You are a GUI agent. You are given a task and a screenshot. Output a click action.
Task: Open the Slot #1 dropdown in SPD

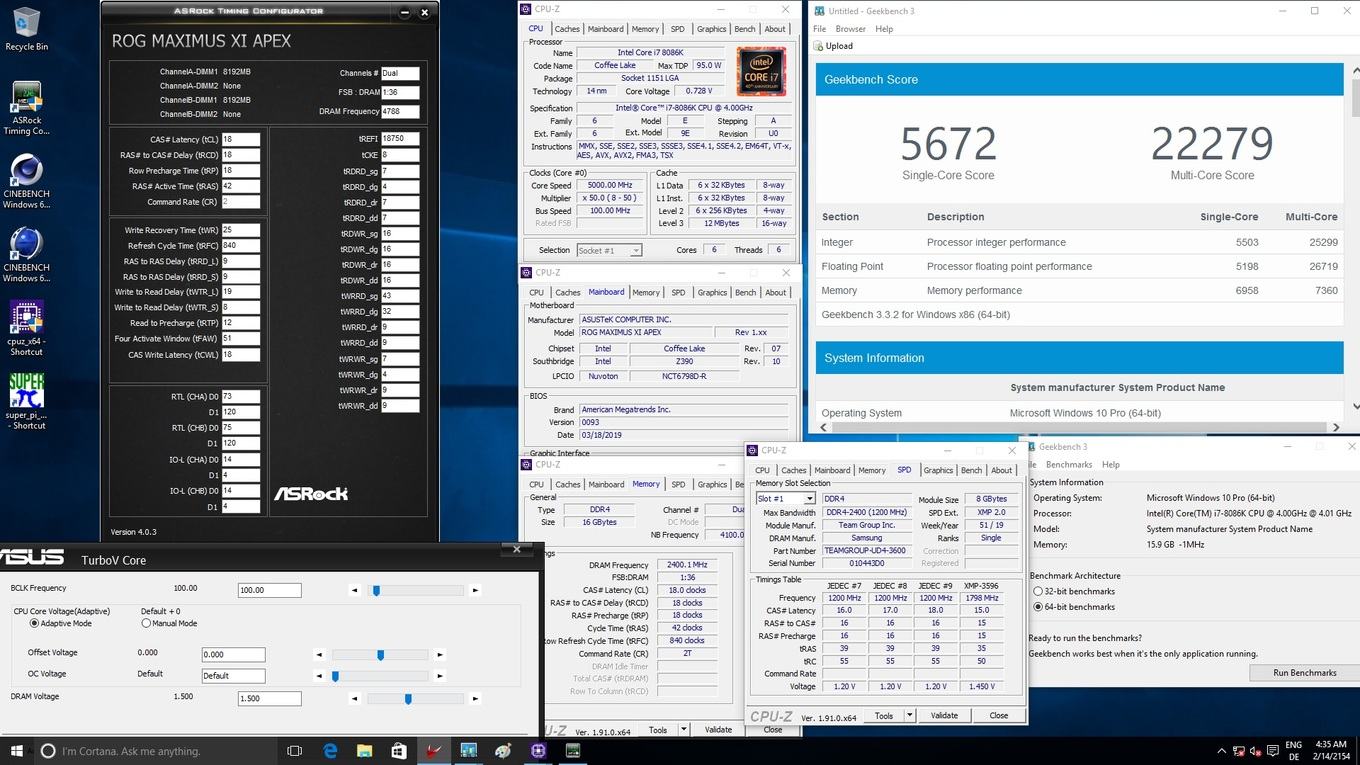point(785,498)
